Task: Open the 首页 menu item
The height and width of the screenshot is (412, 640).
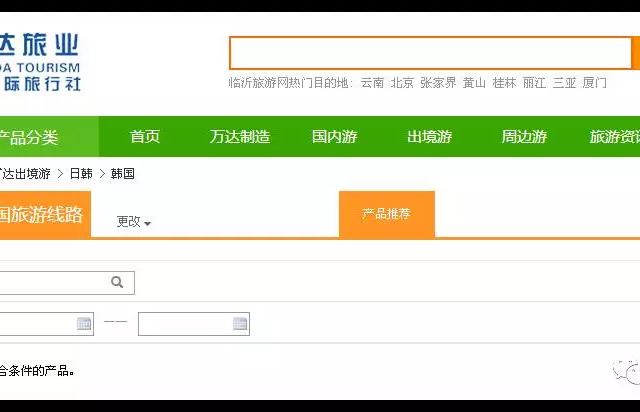Action: click(x=144, y=136)
